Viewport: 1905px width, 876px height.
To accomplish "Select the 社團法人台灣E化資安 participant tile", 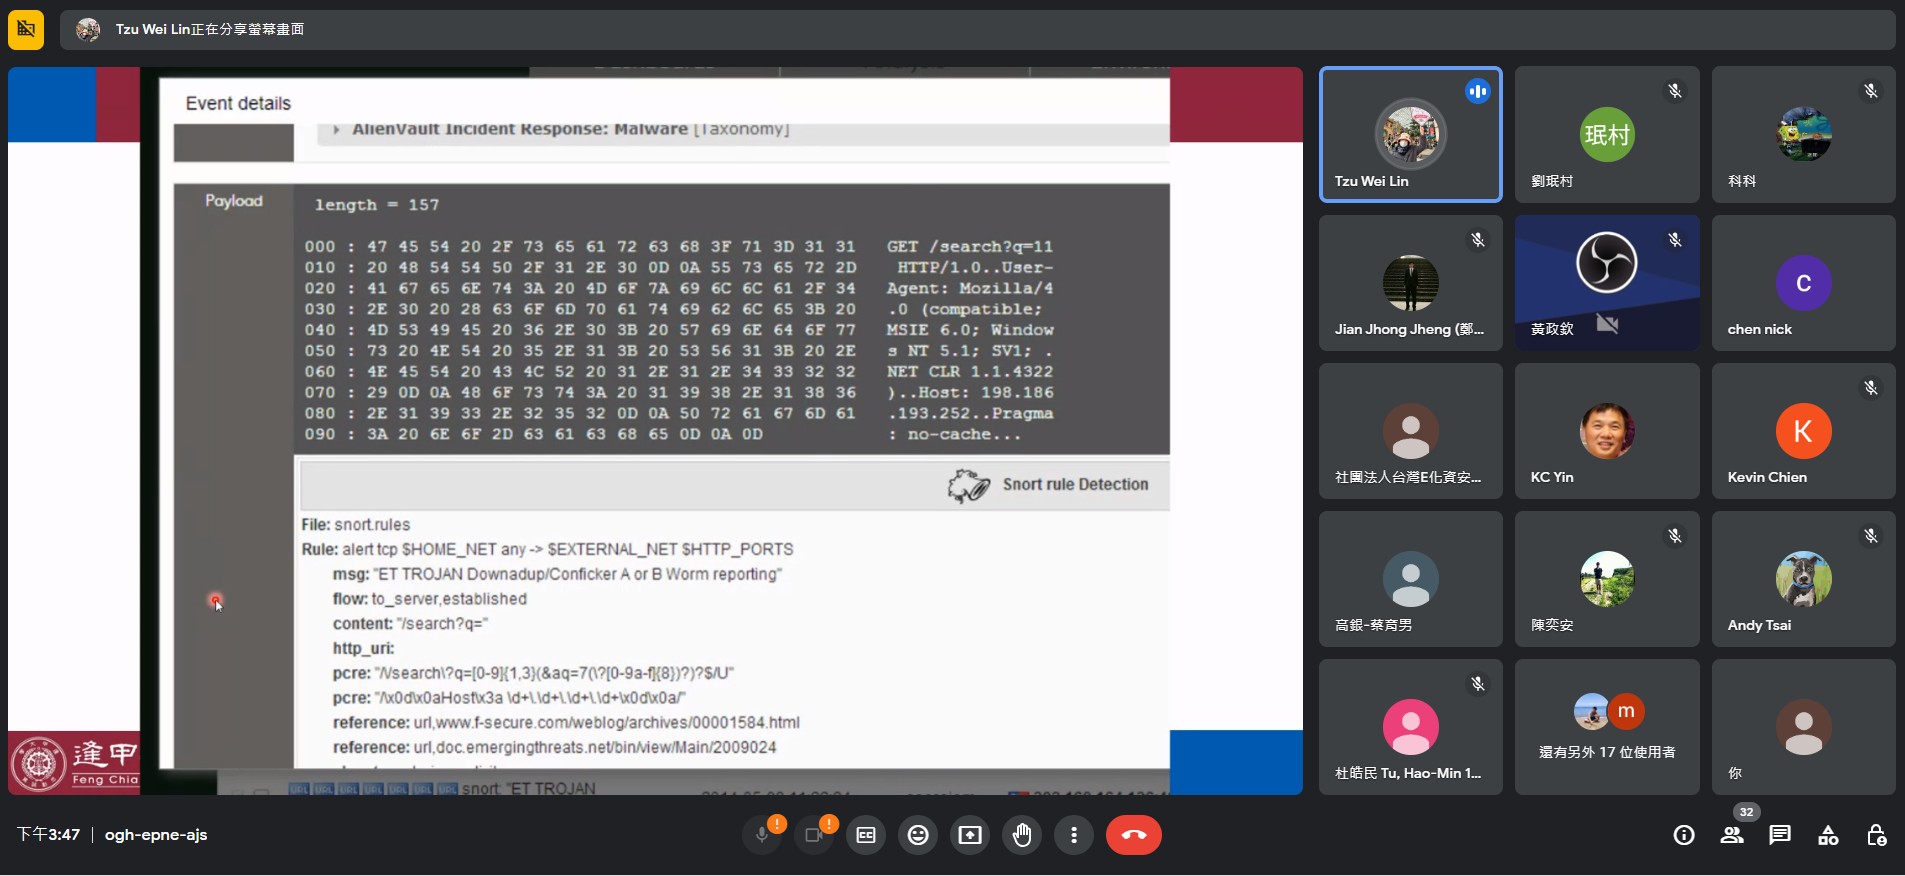I will pos(1411,431).
